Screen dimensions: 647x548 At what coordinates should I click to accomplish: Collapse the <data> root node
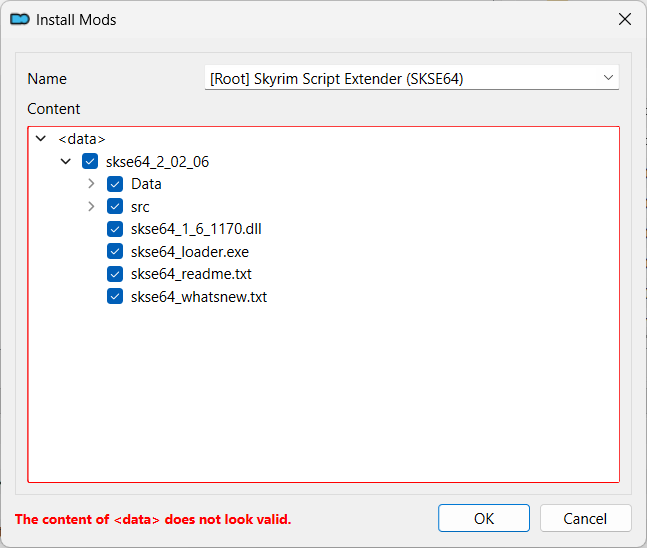40,139
